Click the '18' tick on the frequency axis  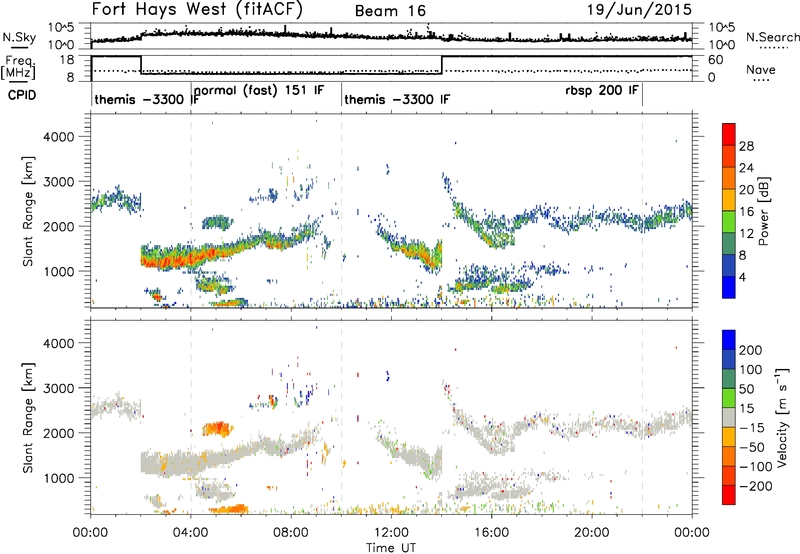click(66, 60)
